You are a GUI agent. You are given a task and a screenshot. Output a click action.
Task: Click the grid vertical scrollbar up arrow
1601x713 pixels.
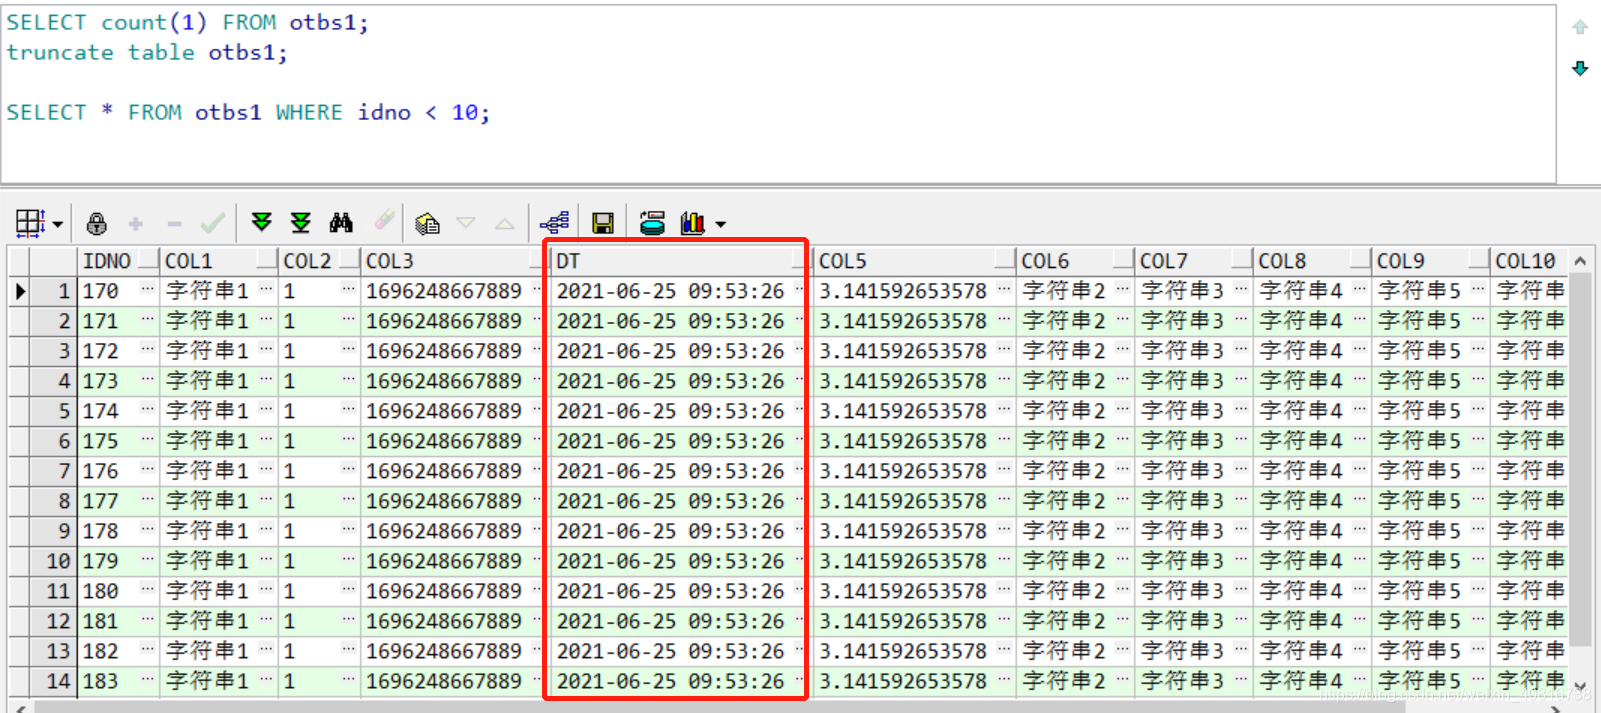tap(1580, 261)
